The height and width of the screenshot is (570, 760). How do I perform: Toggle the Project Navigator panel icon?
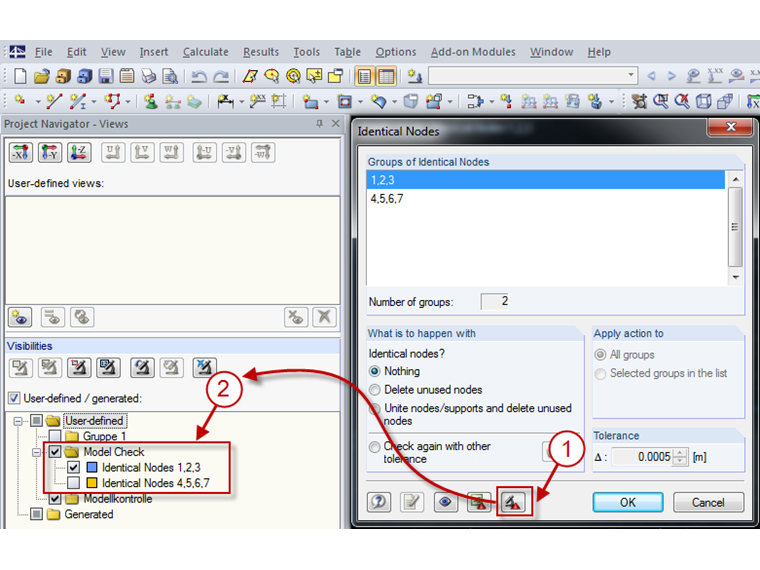364,76
